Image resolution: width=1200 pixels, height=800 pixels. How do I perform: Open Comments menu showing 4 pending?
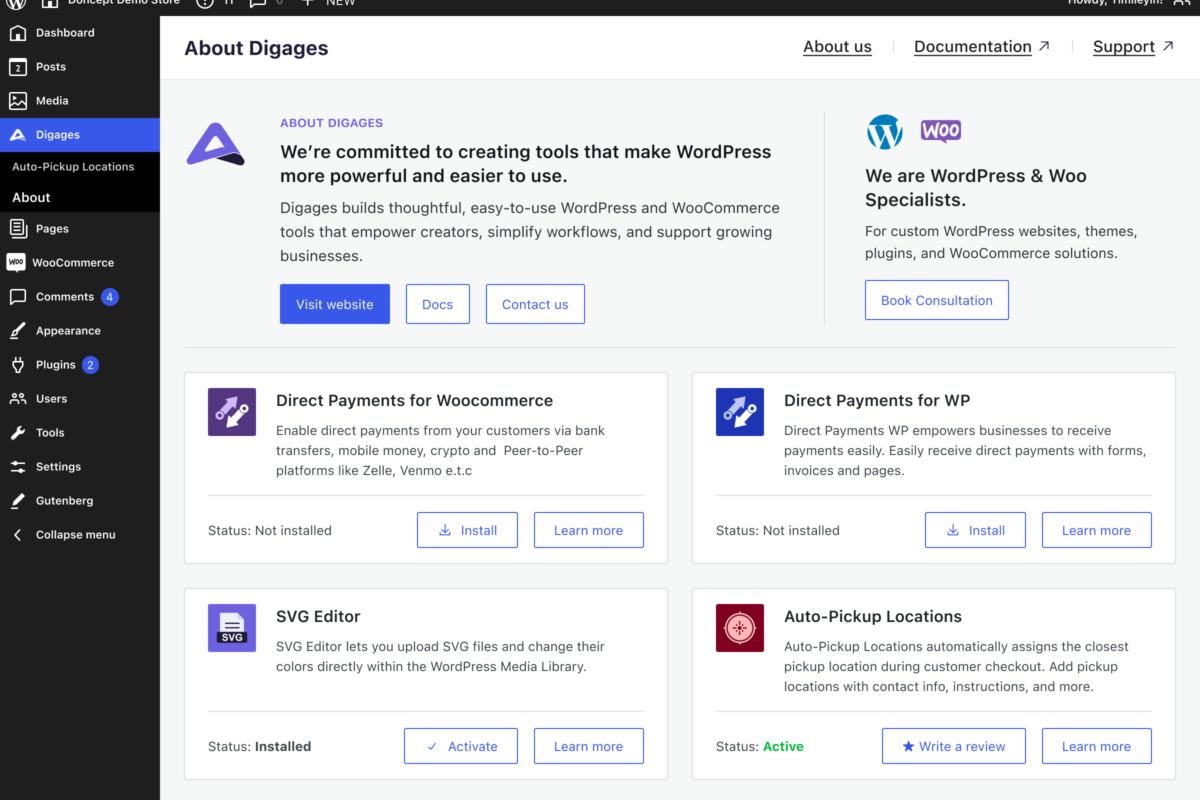pos(65,297)
